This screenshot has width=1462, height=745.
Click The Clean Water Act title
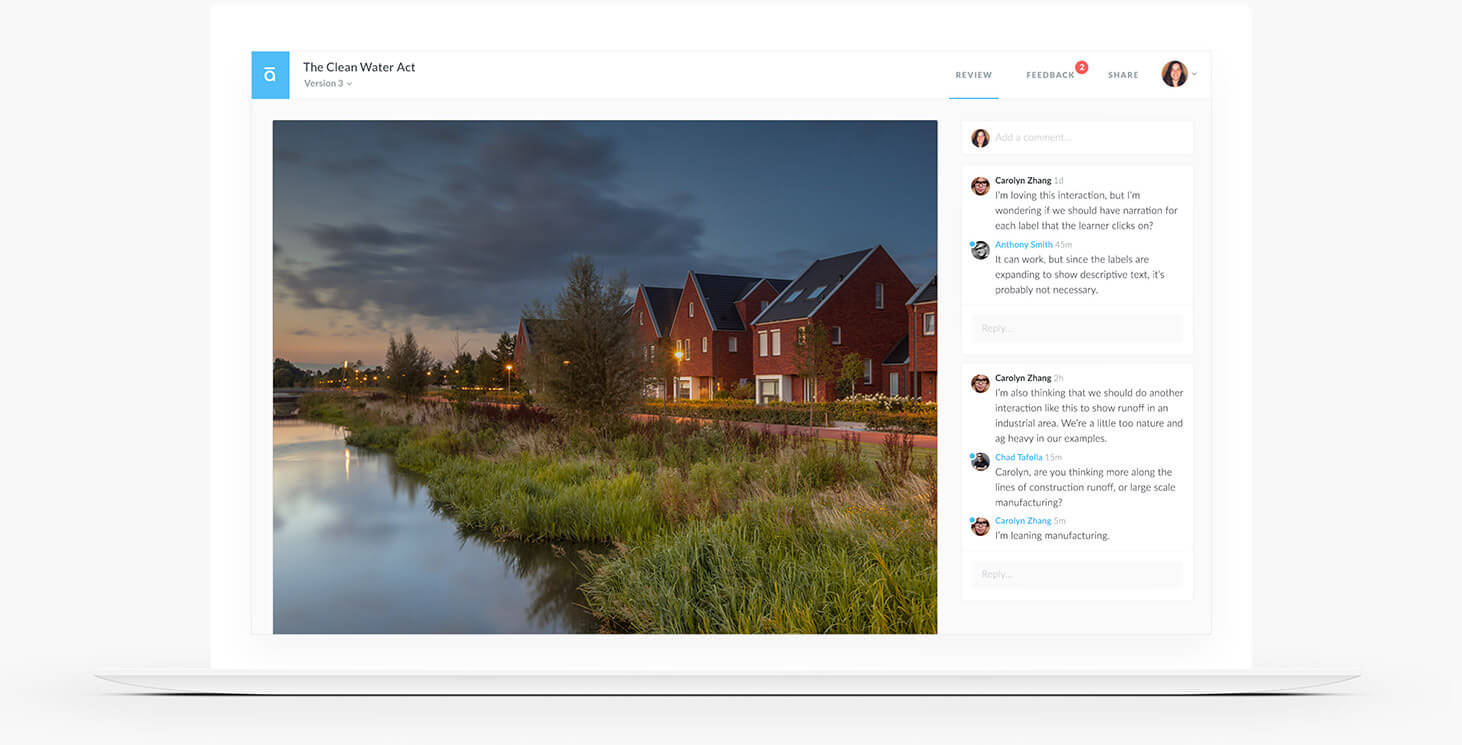tap(359, 67)
